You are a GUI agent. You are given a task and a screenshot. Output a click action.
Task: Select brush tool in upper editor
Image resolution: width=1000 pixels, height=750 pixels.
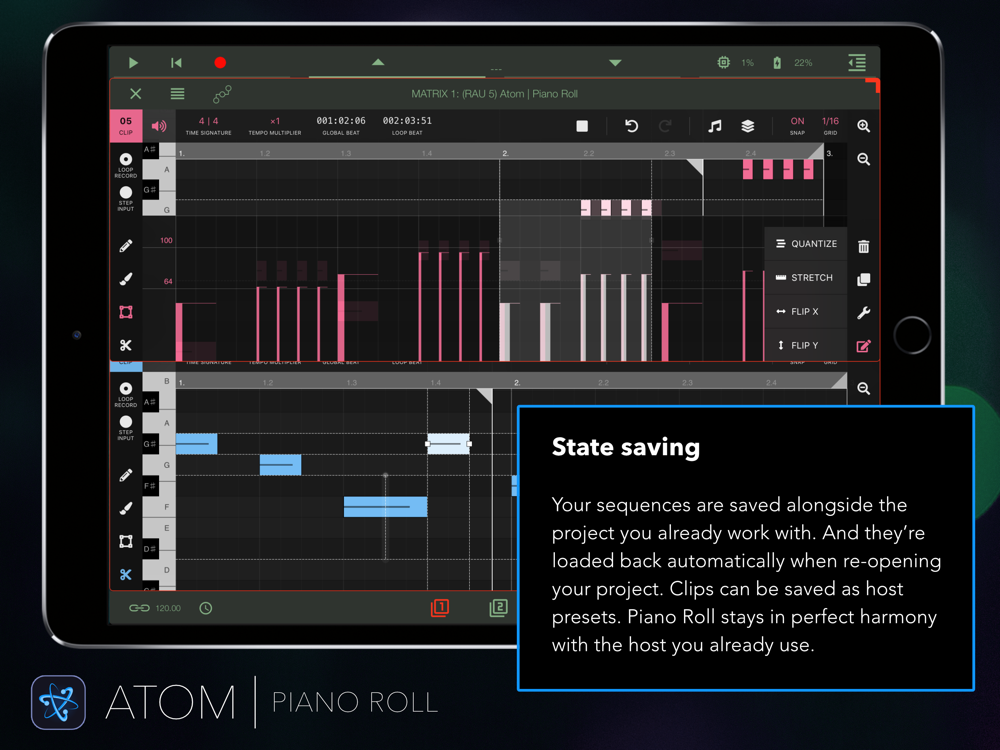(x=126, y=279)
